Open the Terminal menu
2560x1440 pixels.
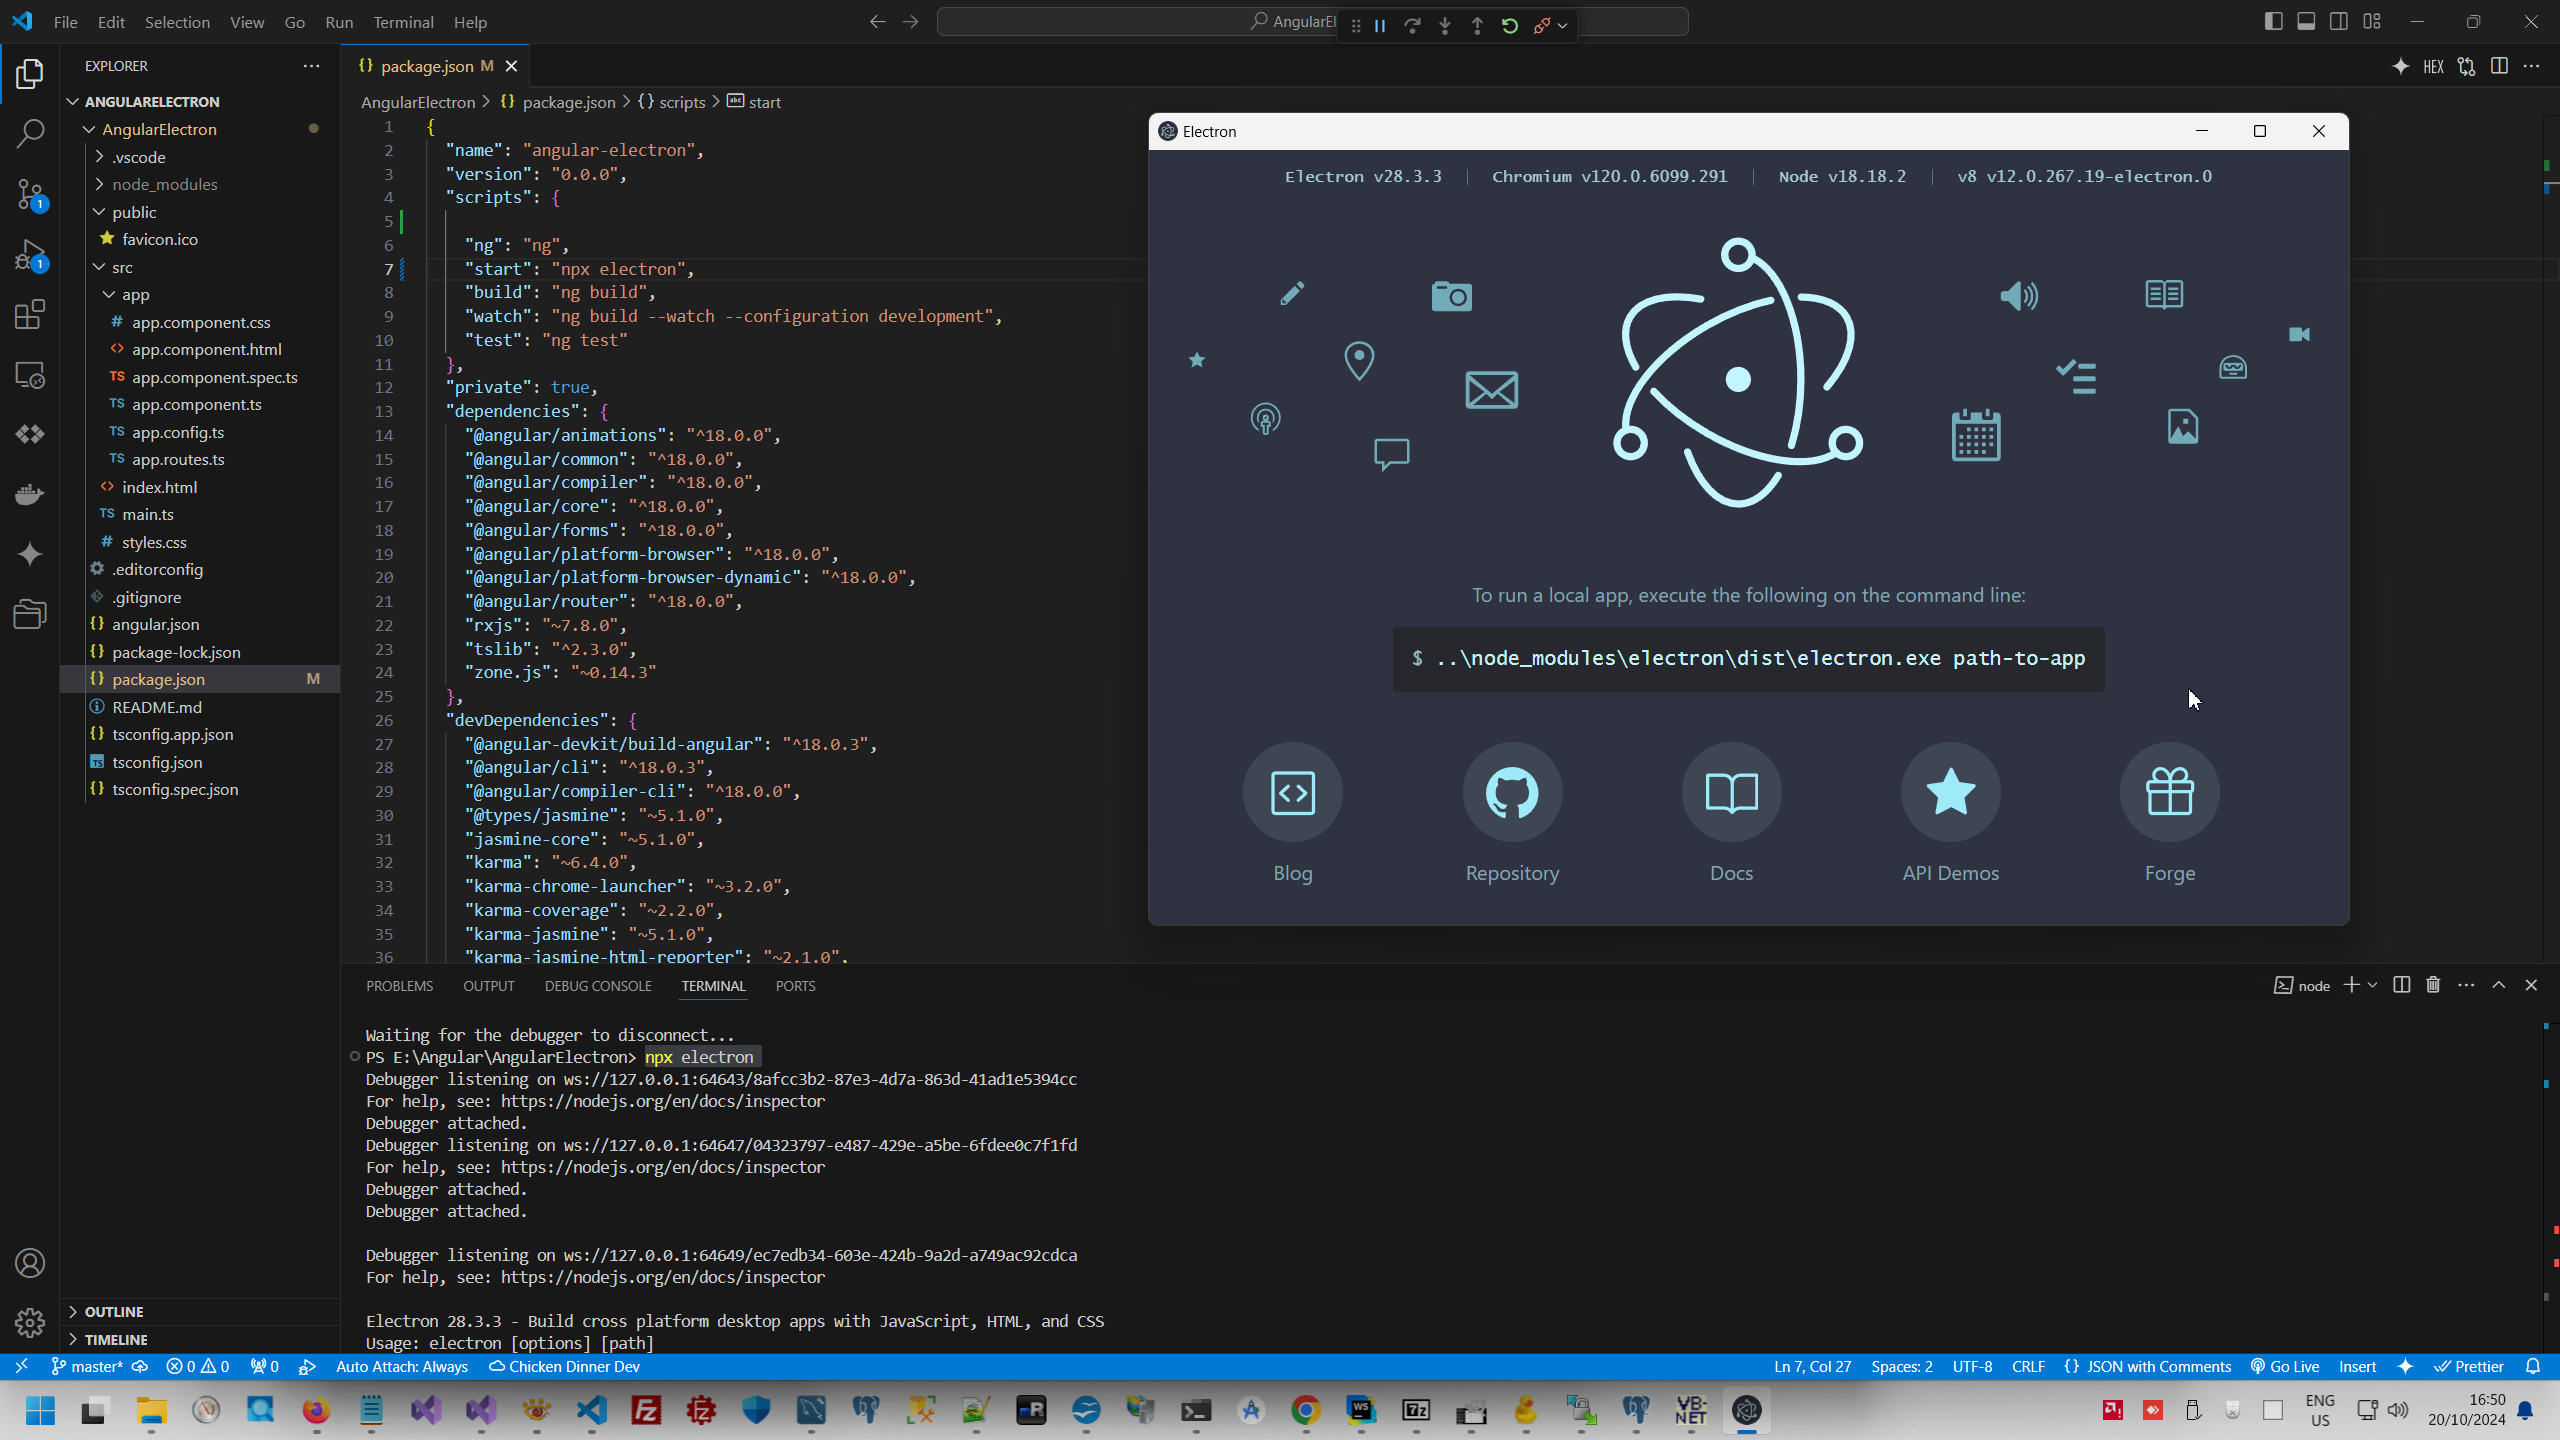pyautogui.click(x=403, y=22)
